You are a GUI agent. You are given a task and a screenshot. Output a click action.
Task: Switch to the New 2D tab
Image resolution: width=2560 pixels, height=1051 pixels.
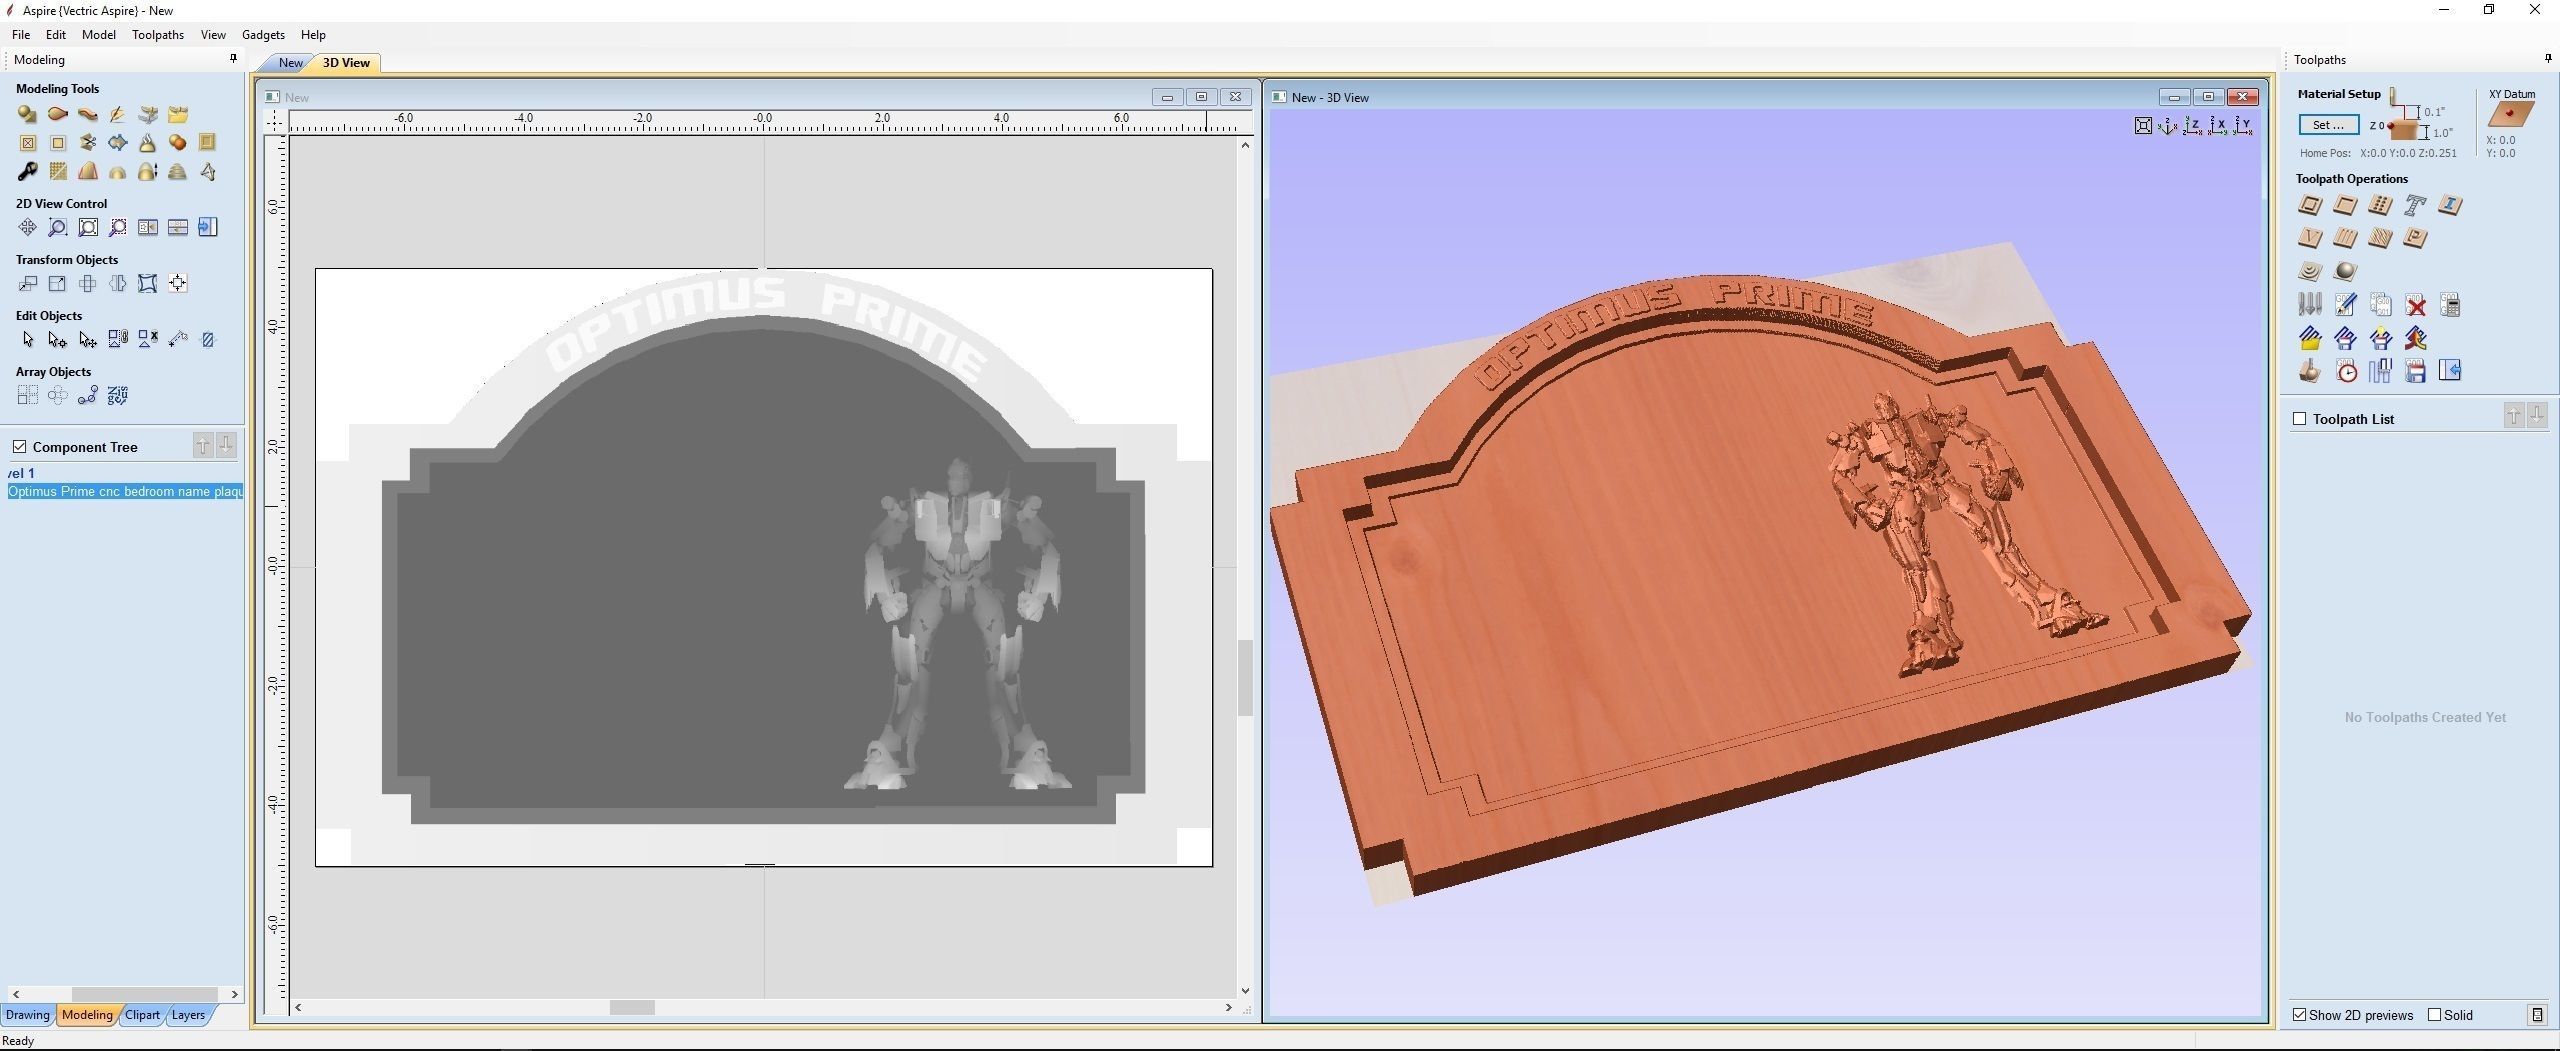[290, 62]
